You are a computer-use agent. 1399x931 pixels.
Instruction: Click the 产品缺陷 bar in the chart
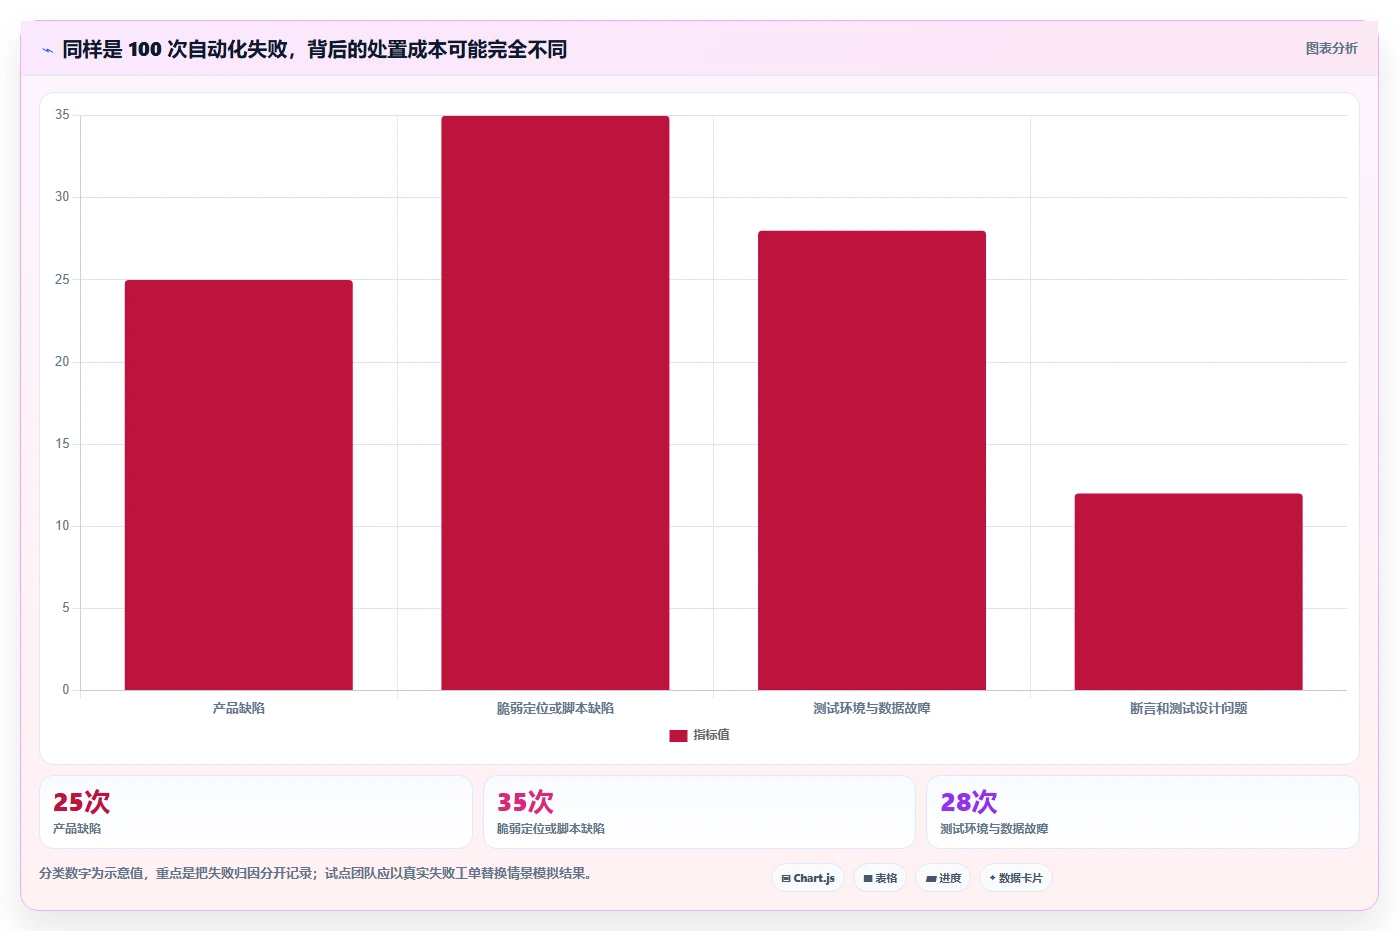click(x=239, y=485)
